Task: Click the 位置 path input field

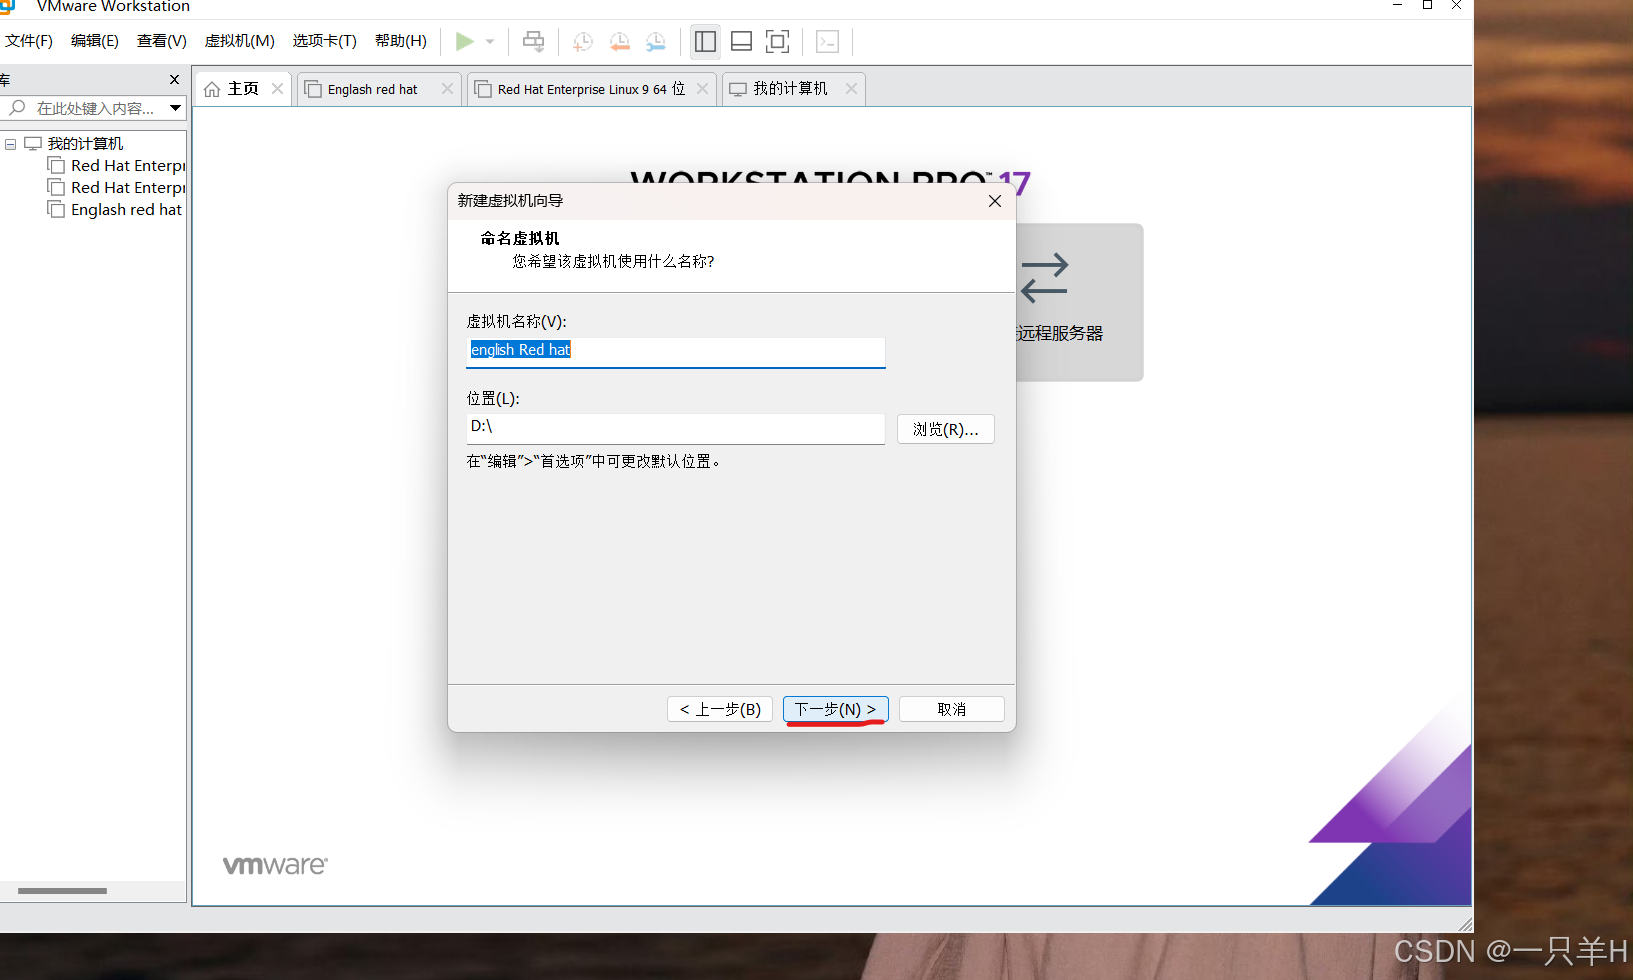Action: point(676,428)
